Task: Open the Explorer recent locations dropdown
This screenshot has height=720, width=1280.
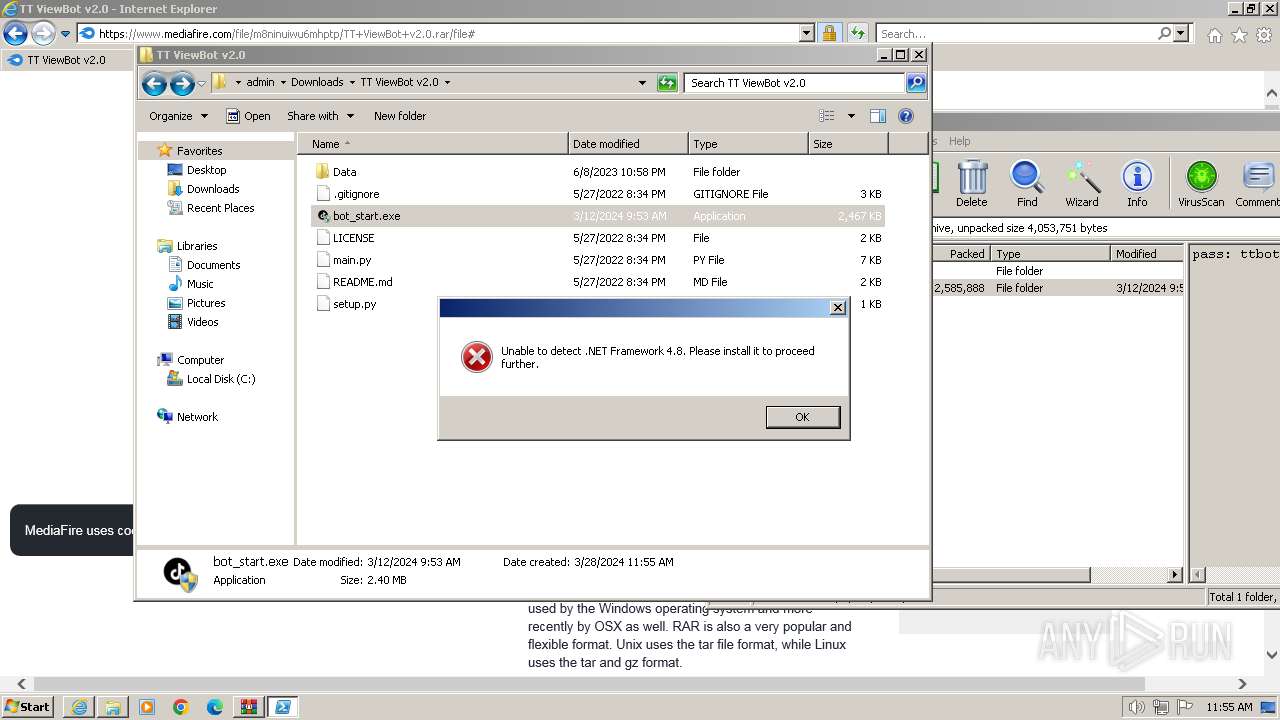Action: click(201, 83)
